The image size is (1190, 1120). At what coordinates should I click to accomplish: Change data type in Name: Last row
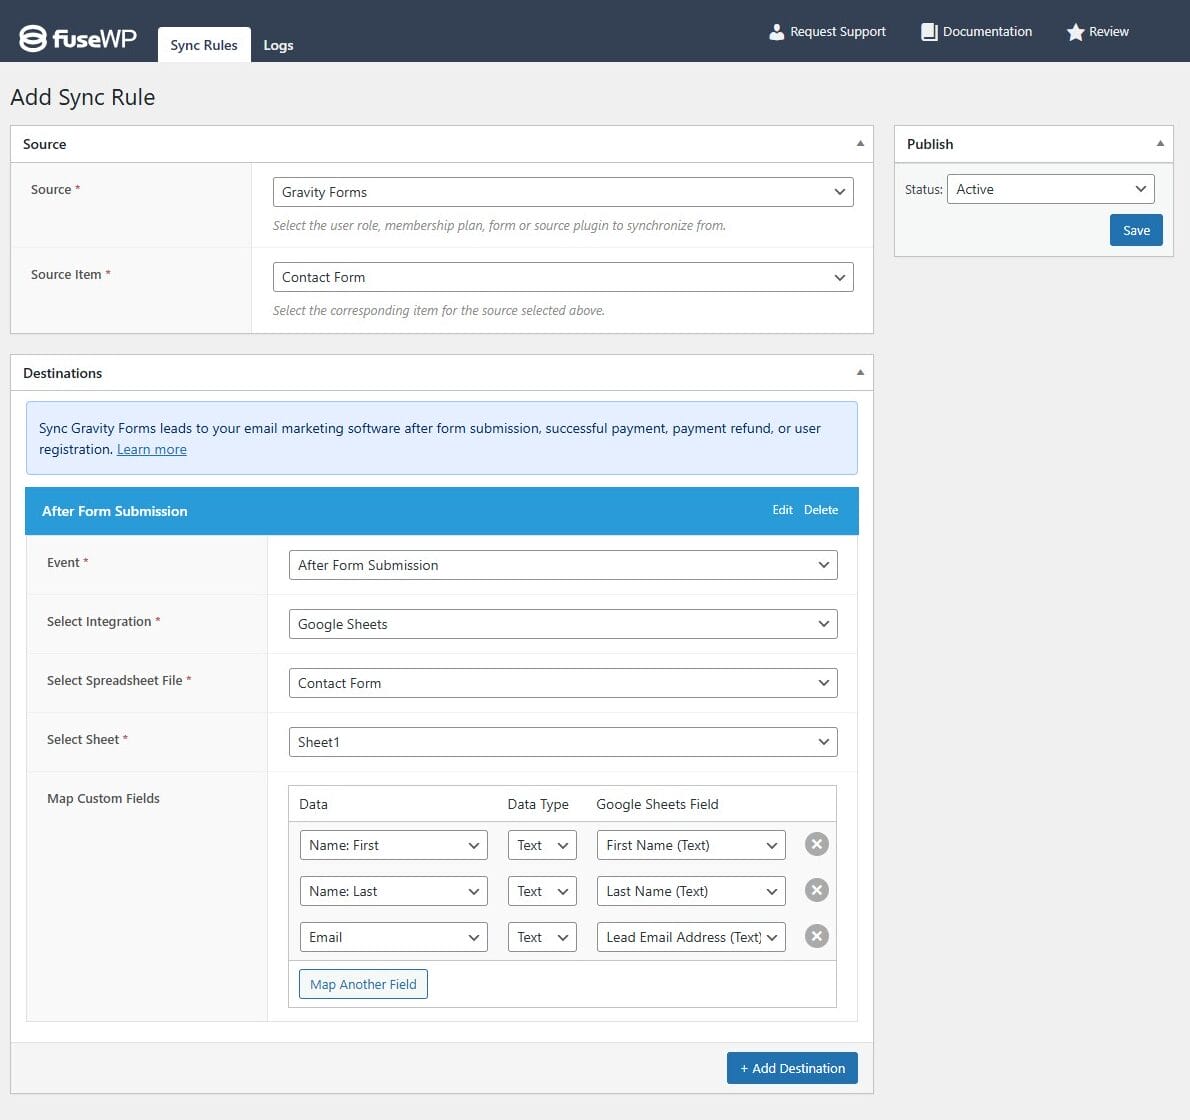542,892
